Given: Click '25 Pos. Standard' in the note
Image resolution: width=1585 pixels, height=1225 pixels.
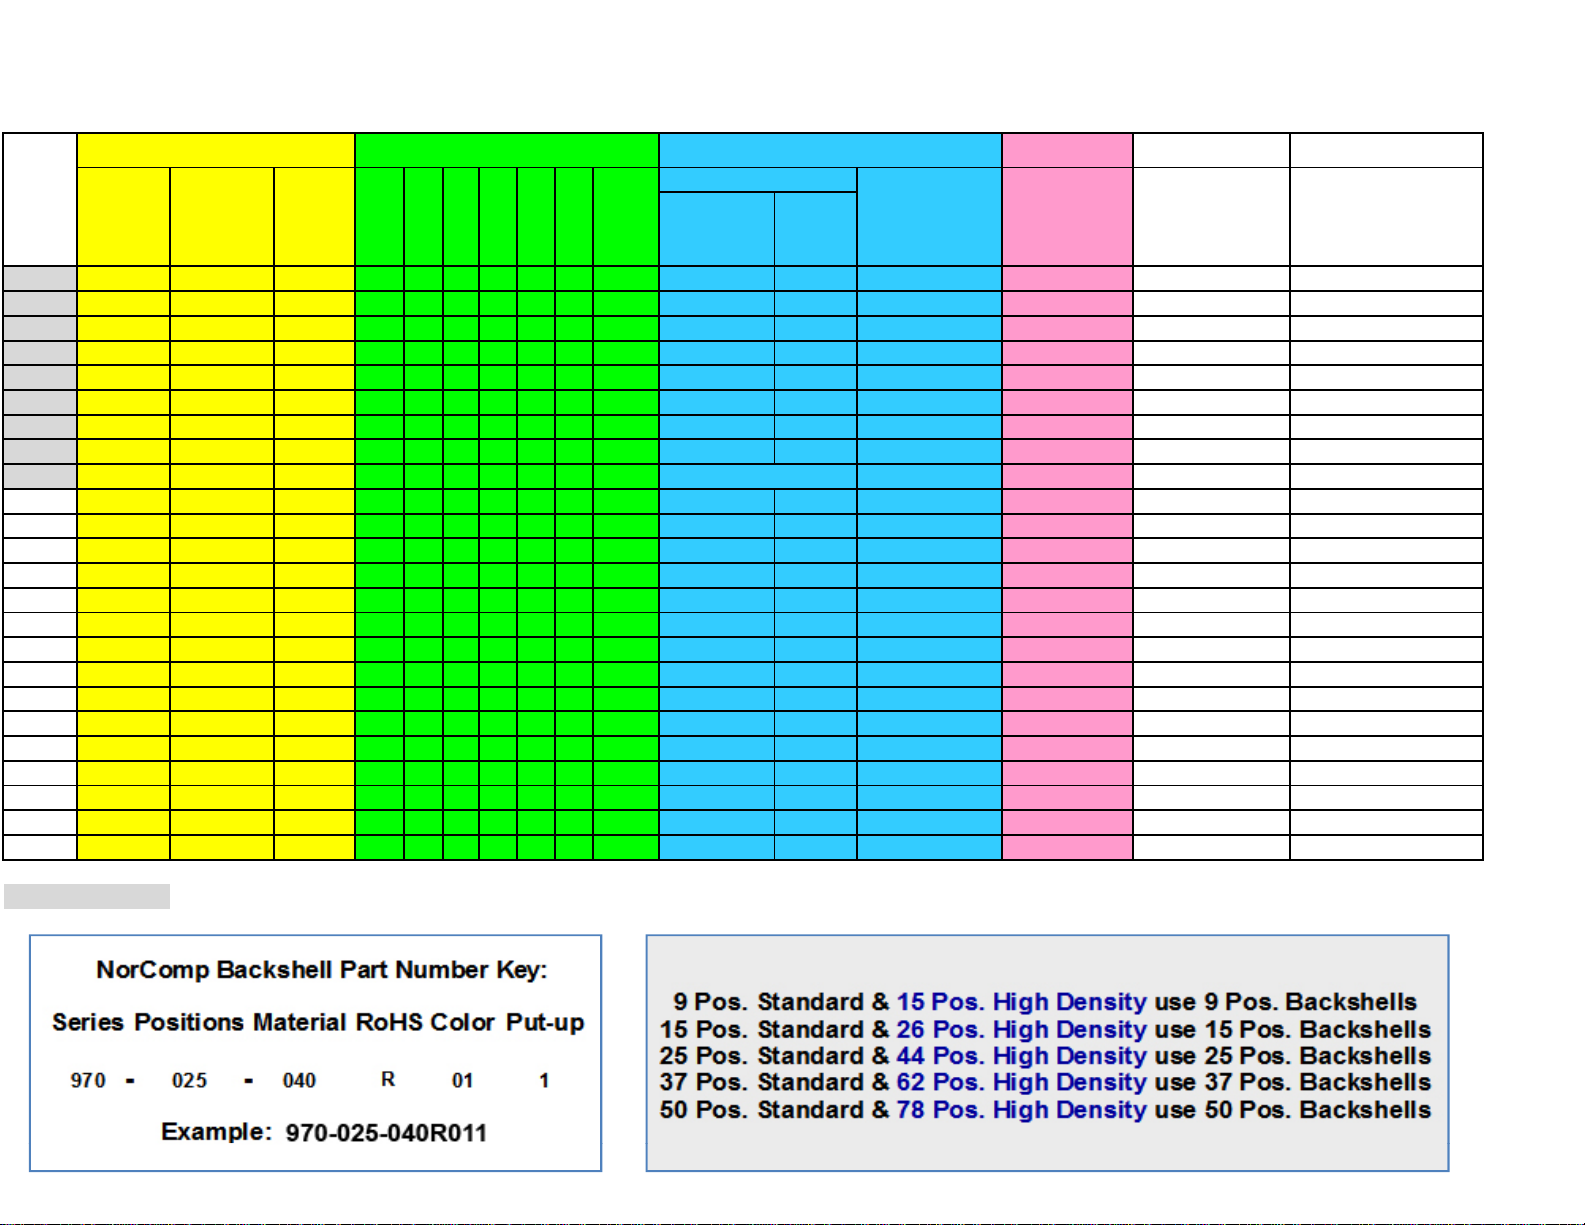Looking at the screenshot, I should click(x=762, y=1056).
